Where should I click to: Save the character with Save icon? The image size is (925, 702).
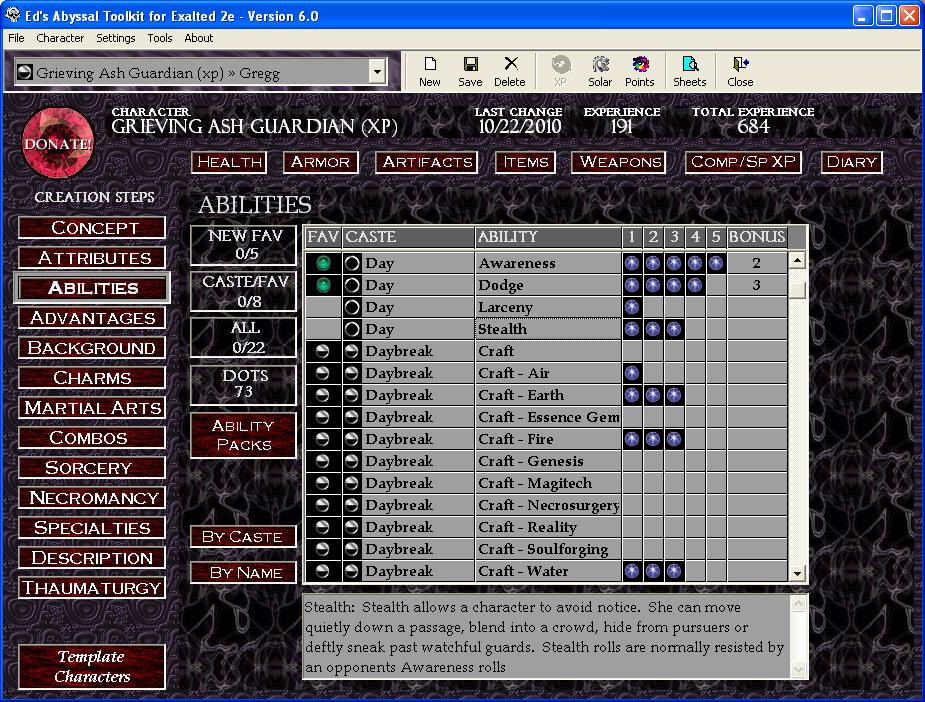tap(470, 71)
